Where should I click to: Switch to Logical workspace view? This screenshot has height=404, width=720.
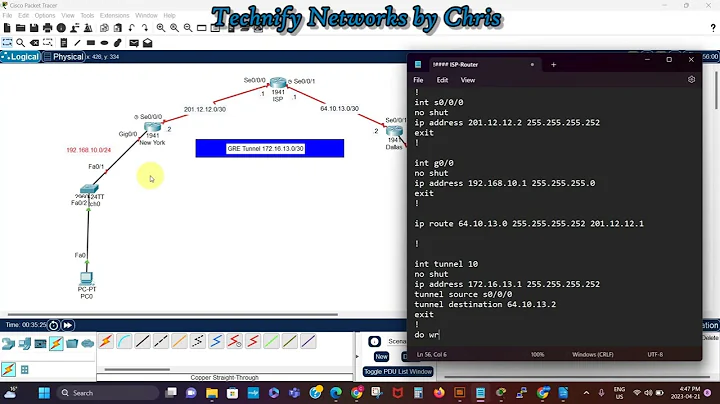(21, 57)
